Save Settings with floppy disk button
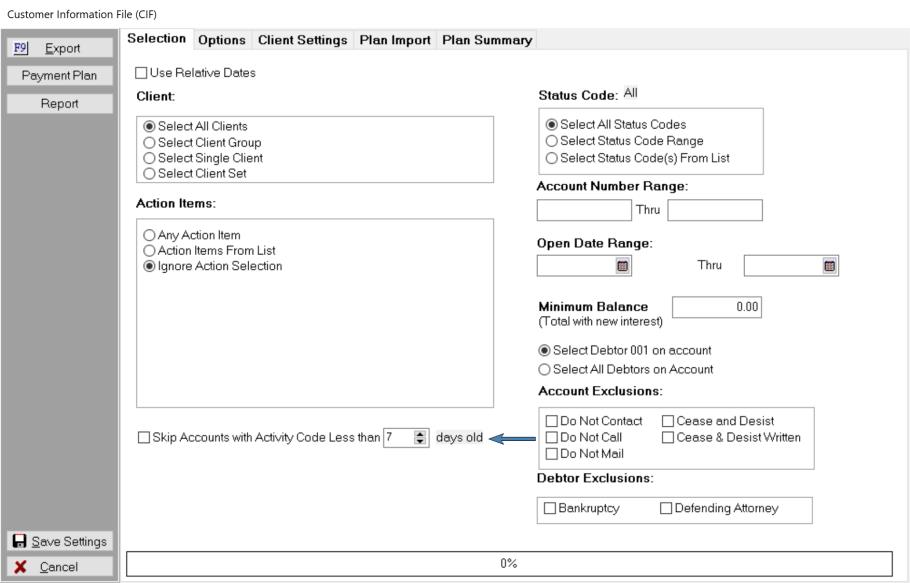The width and height of the screenshot is (910, 583). (60, 541)
